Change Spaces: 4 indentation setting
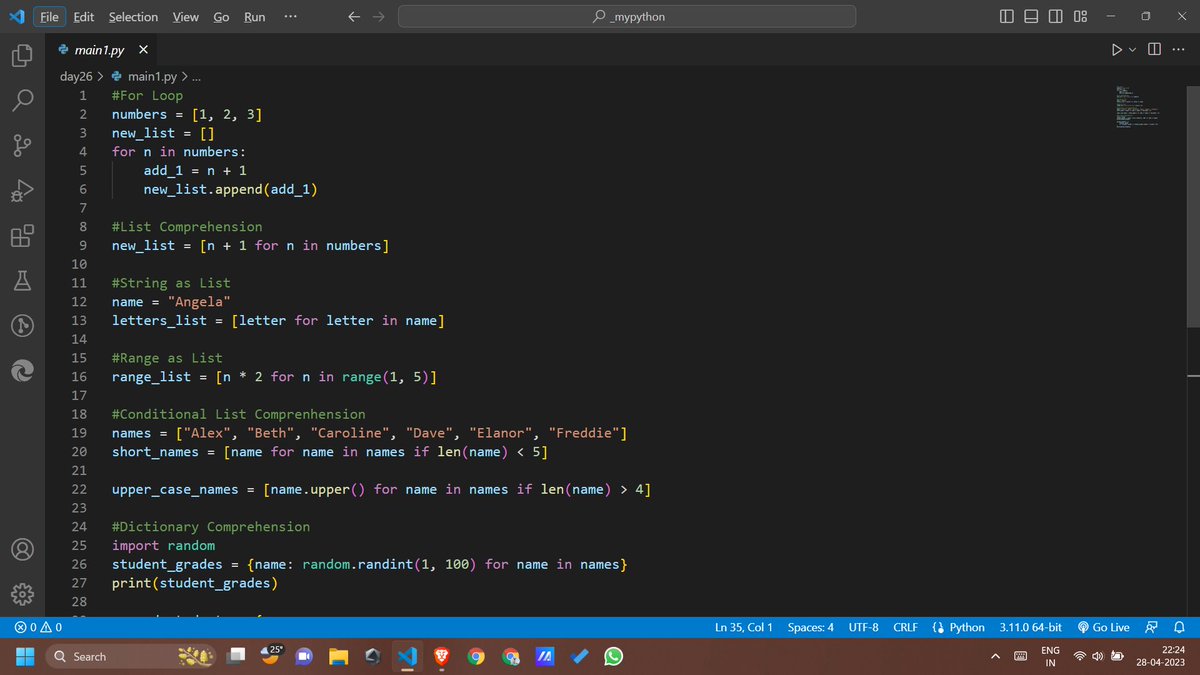 (811, 627)
